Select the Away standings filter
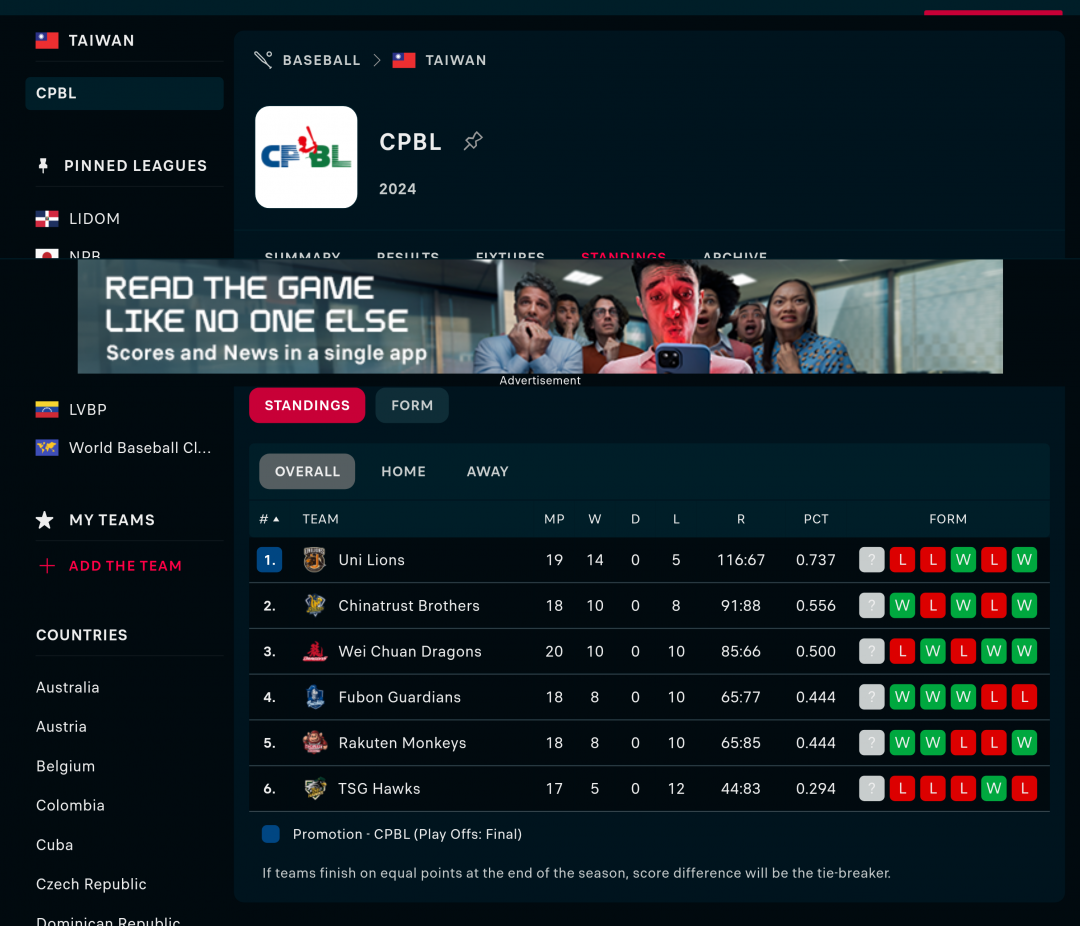Image resolution: width=1080 pixels, height=926 pixels. (488, 471)
